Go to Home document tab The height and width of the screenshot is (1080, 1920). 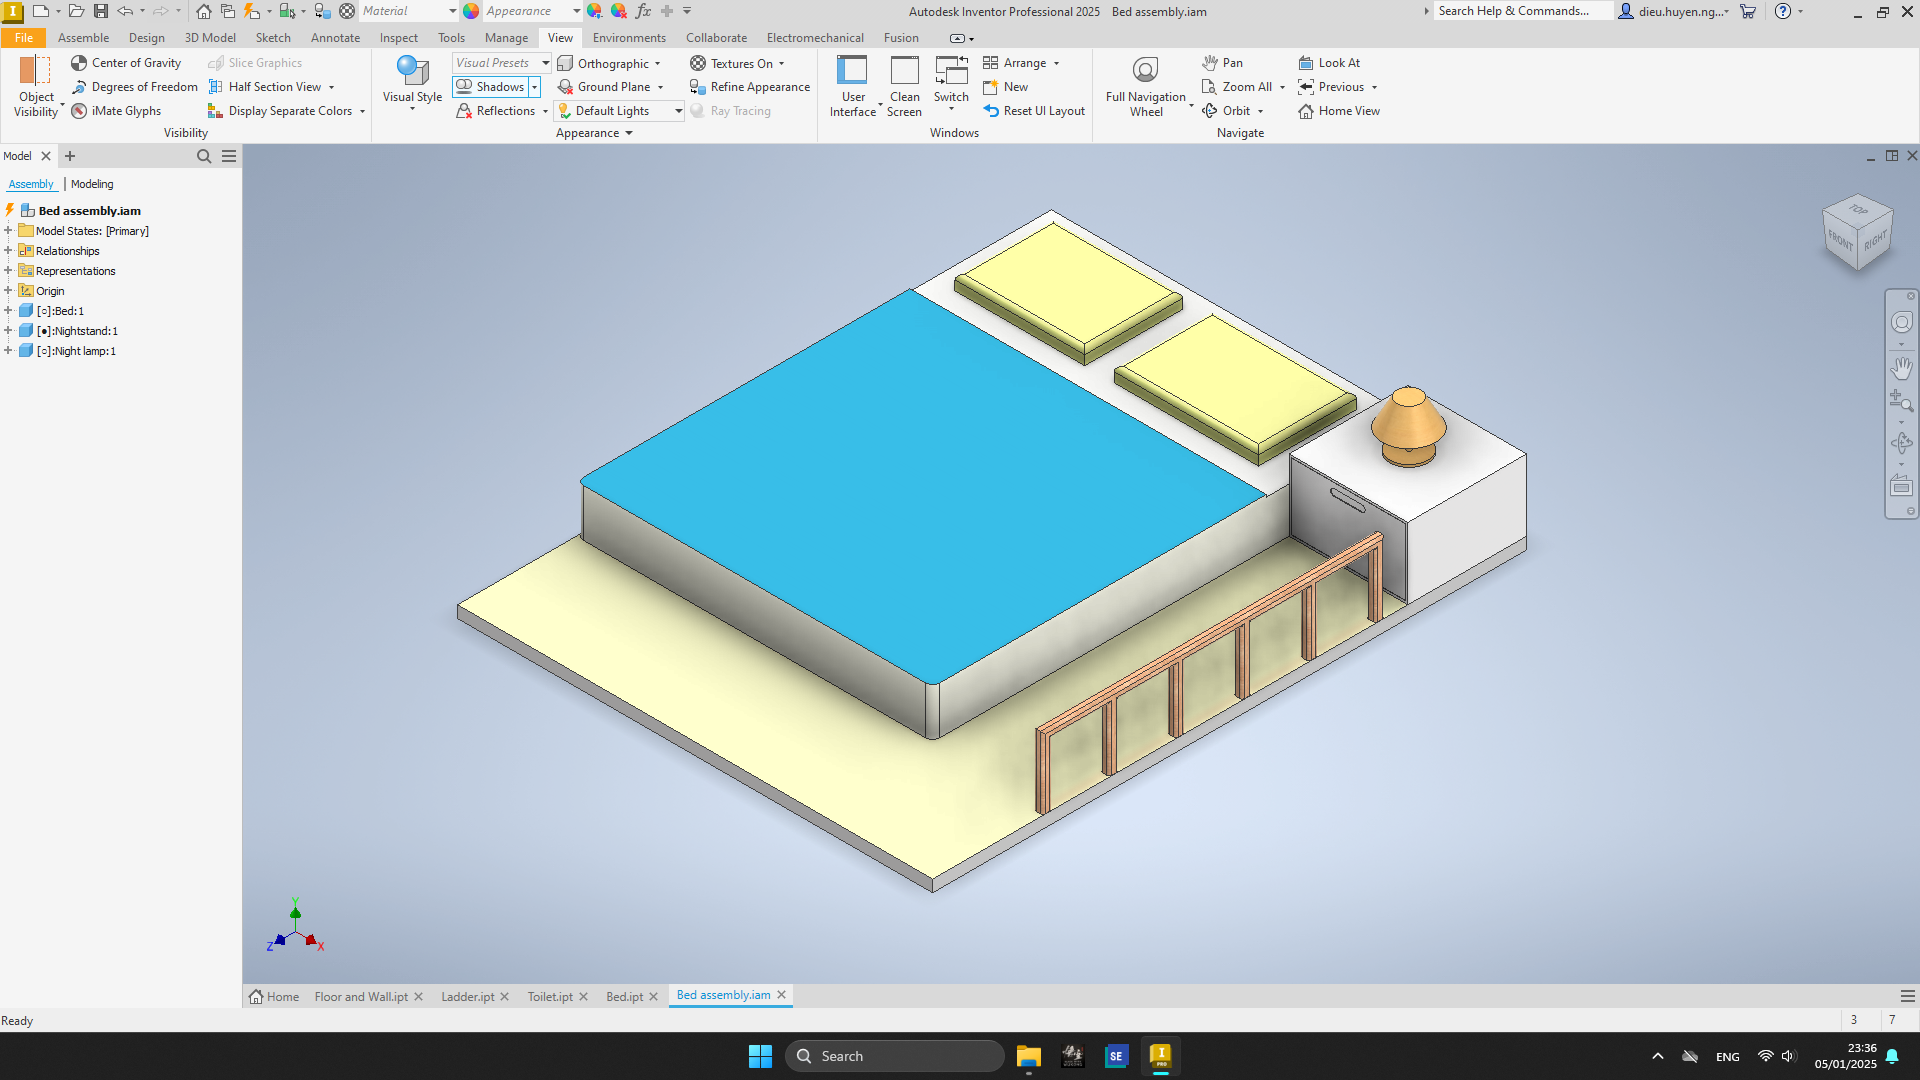coord(274,997)
